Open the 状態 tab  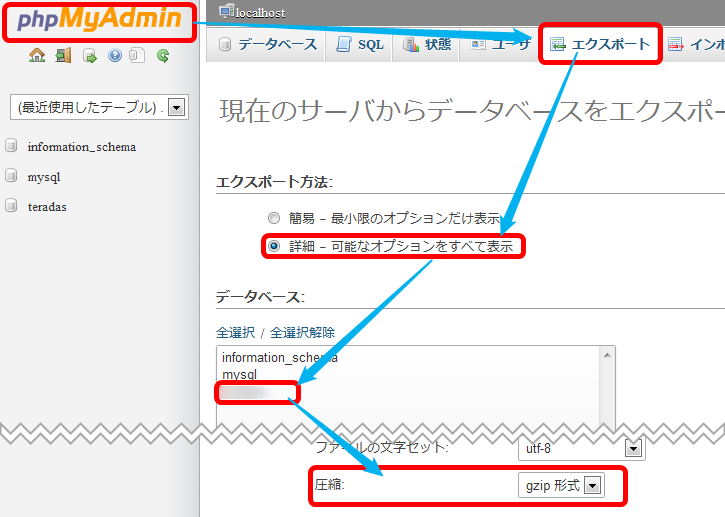426,44
